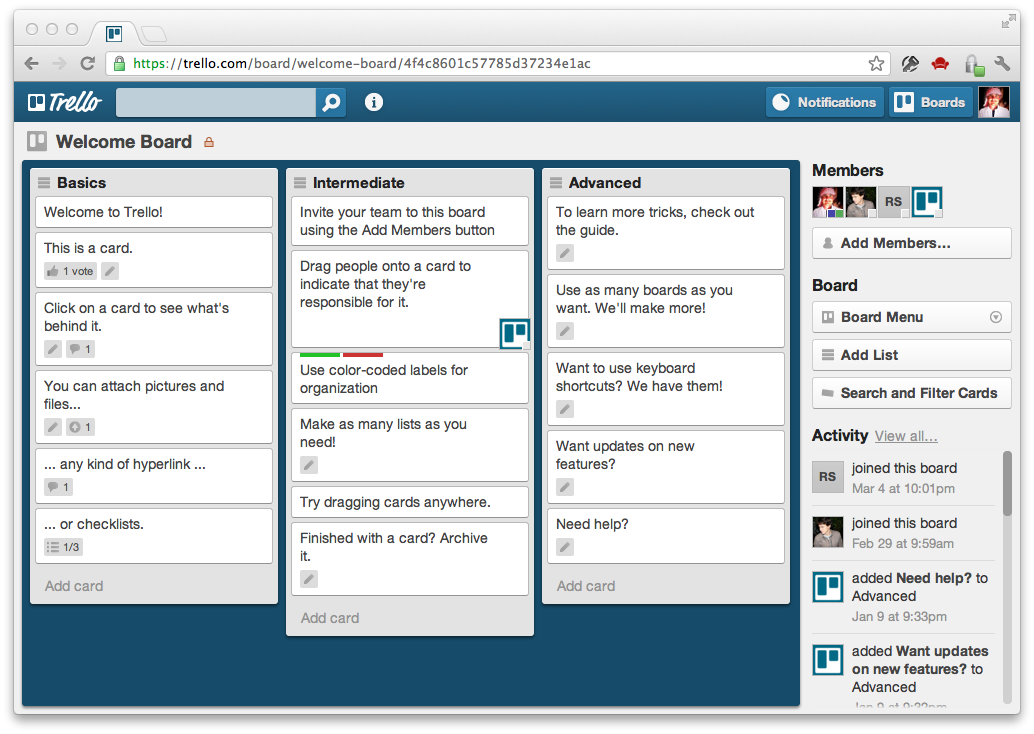
Task: Click the Add Members... button
Action: point(911,243)
